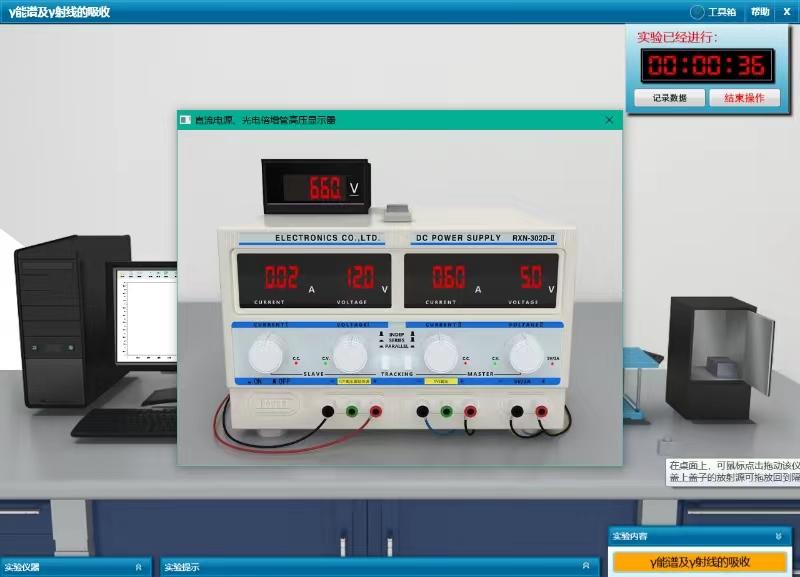Click the slave red positive terminal

tap(376, 411)
